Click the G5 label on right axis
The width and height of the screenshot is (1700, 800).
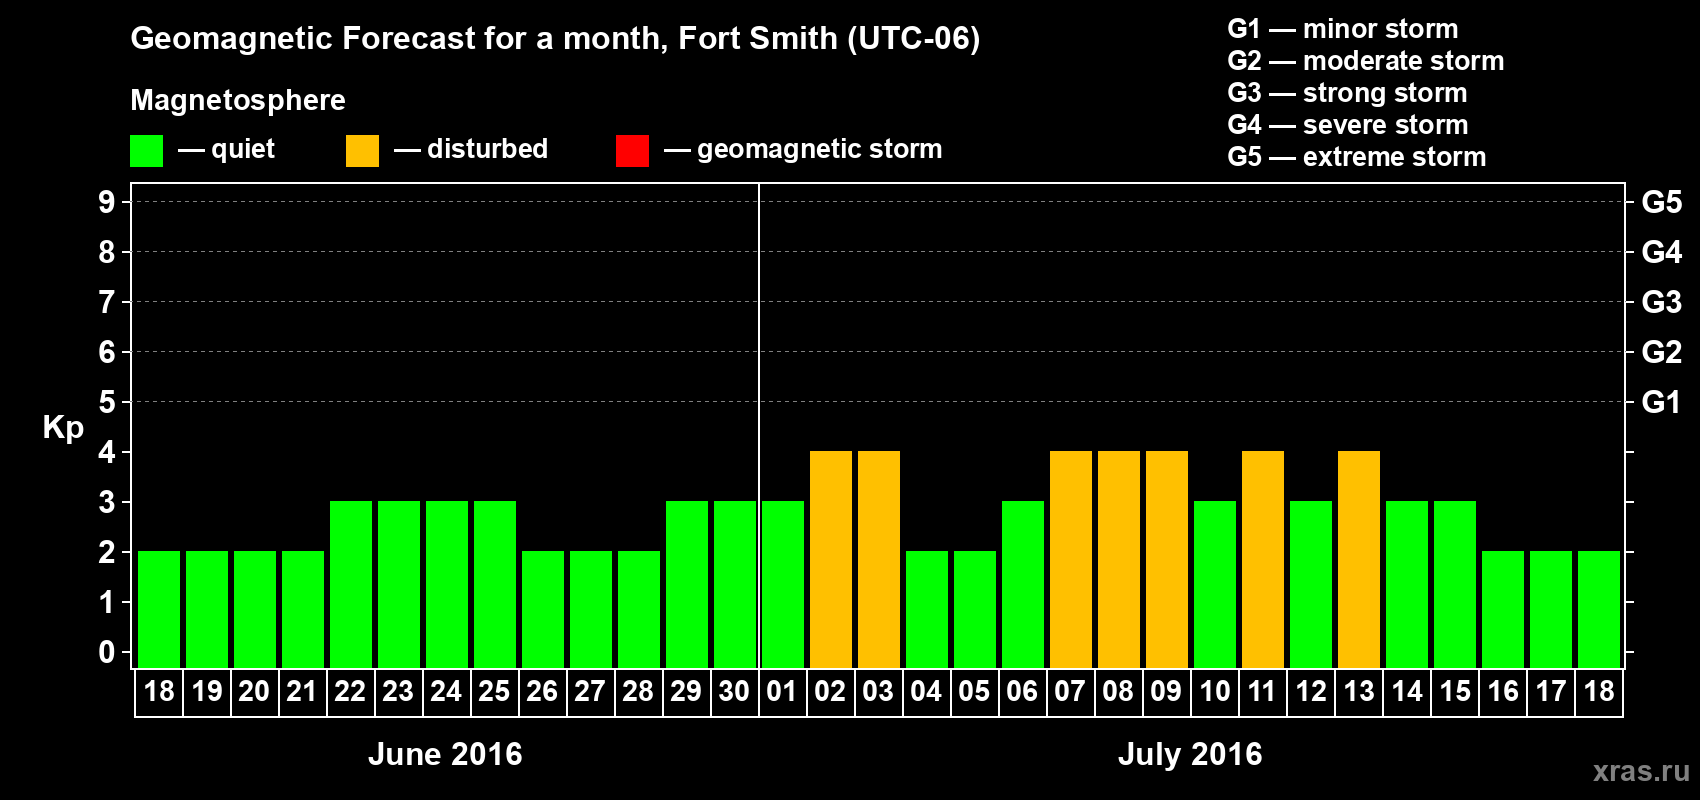[1661, 202]
